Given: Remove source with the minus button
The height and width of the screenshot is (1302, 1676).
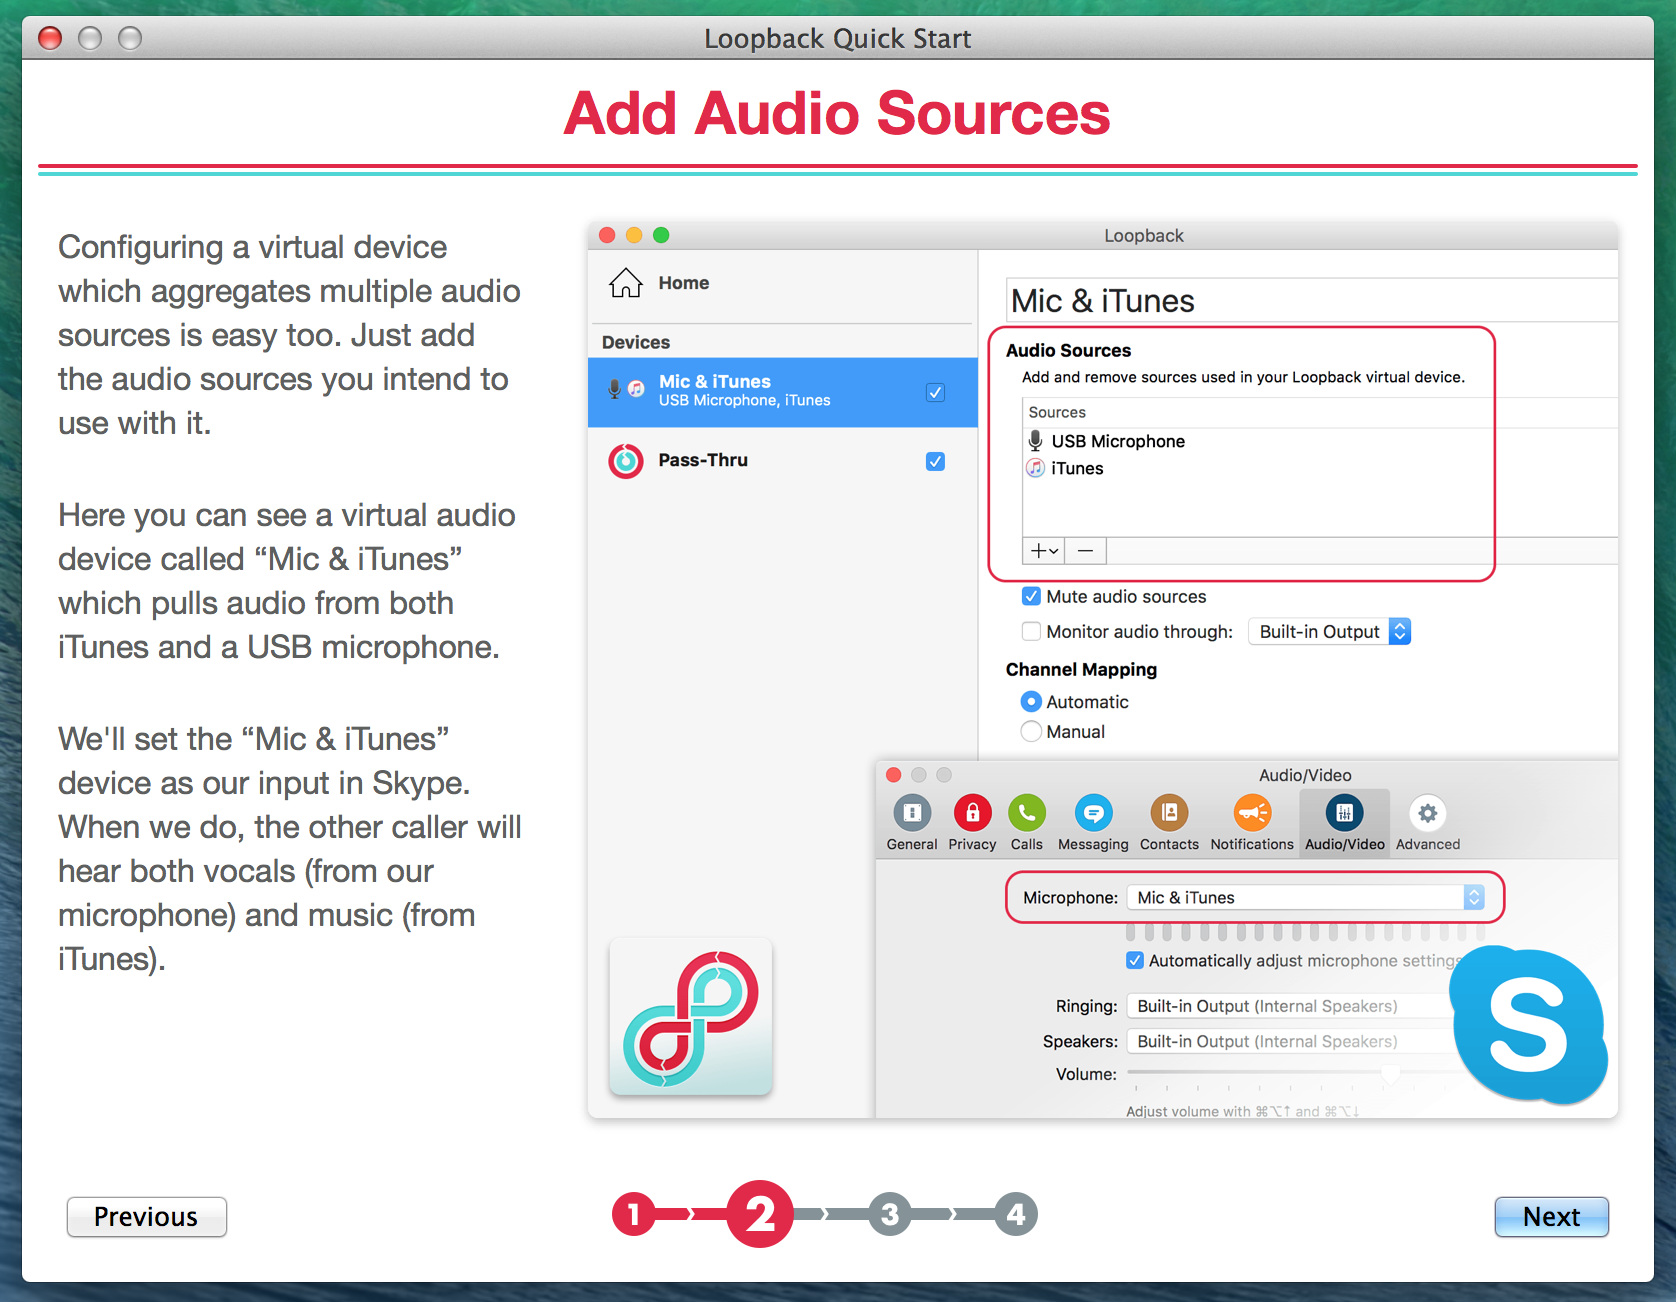Looking at the screenshot, I should click(x=1086, y=551).
